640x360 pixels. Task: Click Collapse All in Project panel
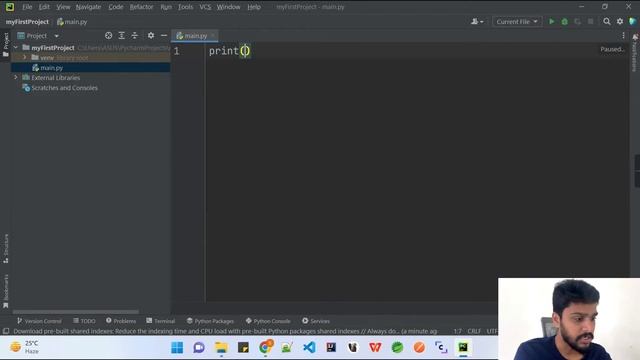coord(135,36)
